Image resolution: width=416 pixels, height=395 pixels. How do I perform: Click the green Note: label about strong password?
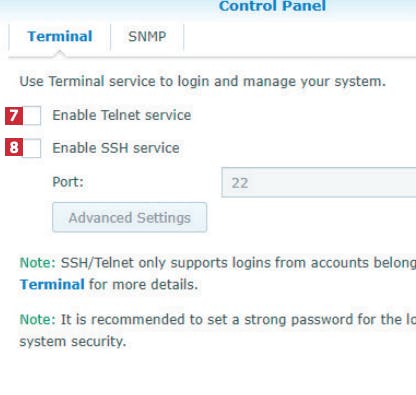[x=37, y=320]
